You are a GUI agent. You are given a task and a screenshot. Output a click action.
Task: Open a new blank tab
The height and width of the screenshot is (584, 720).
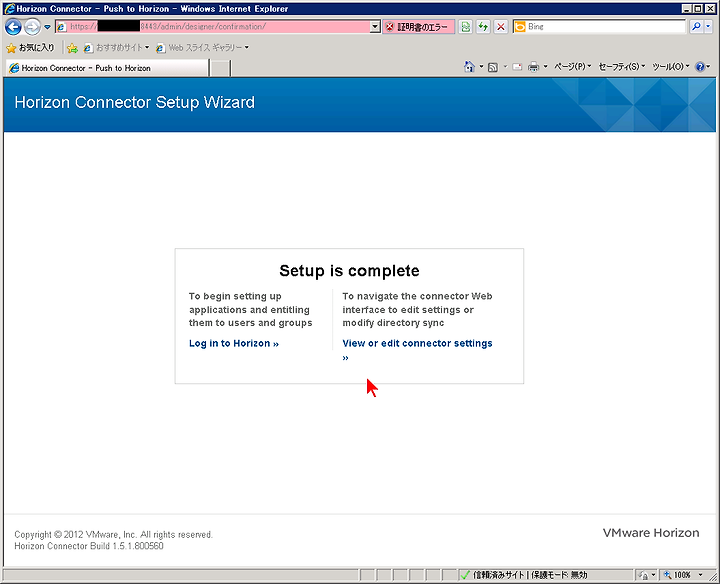point(220,68)
